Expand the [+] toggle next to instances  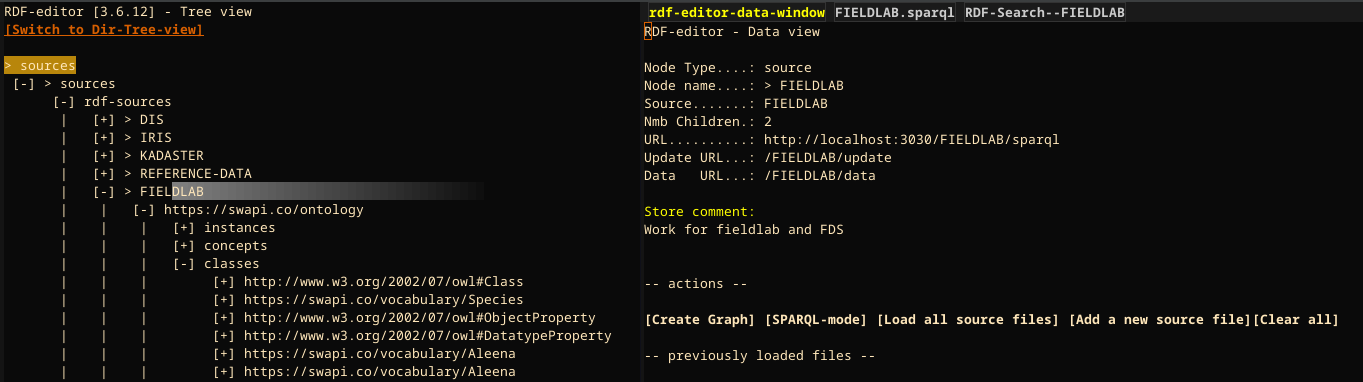point(184,228)
